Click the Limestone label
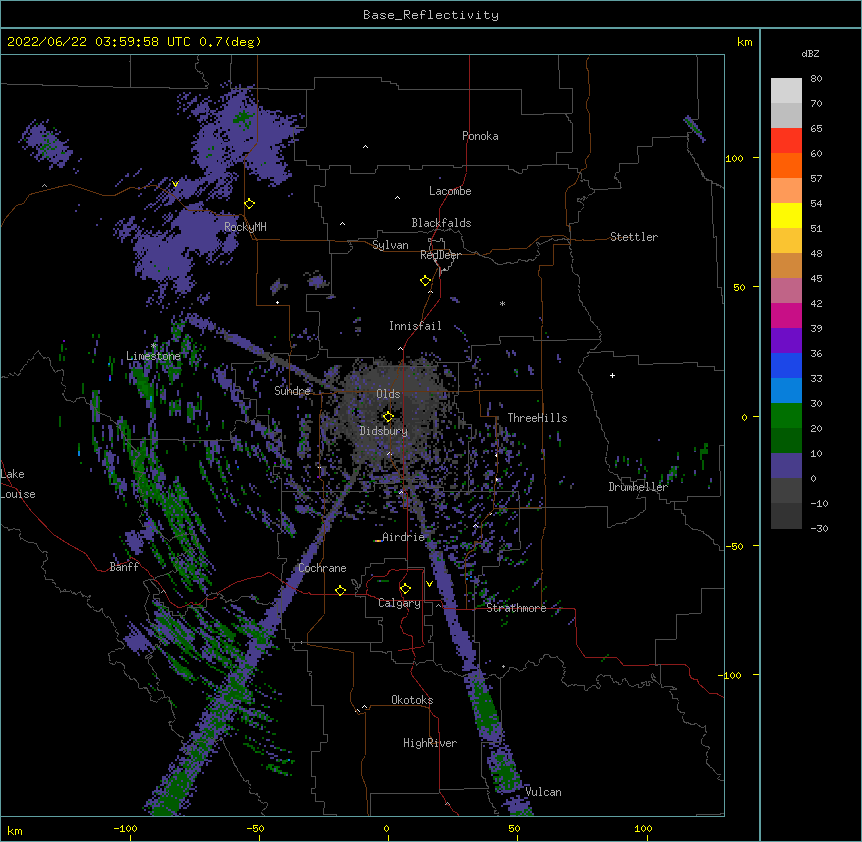 (153, 356)
